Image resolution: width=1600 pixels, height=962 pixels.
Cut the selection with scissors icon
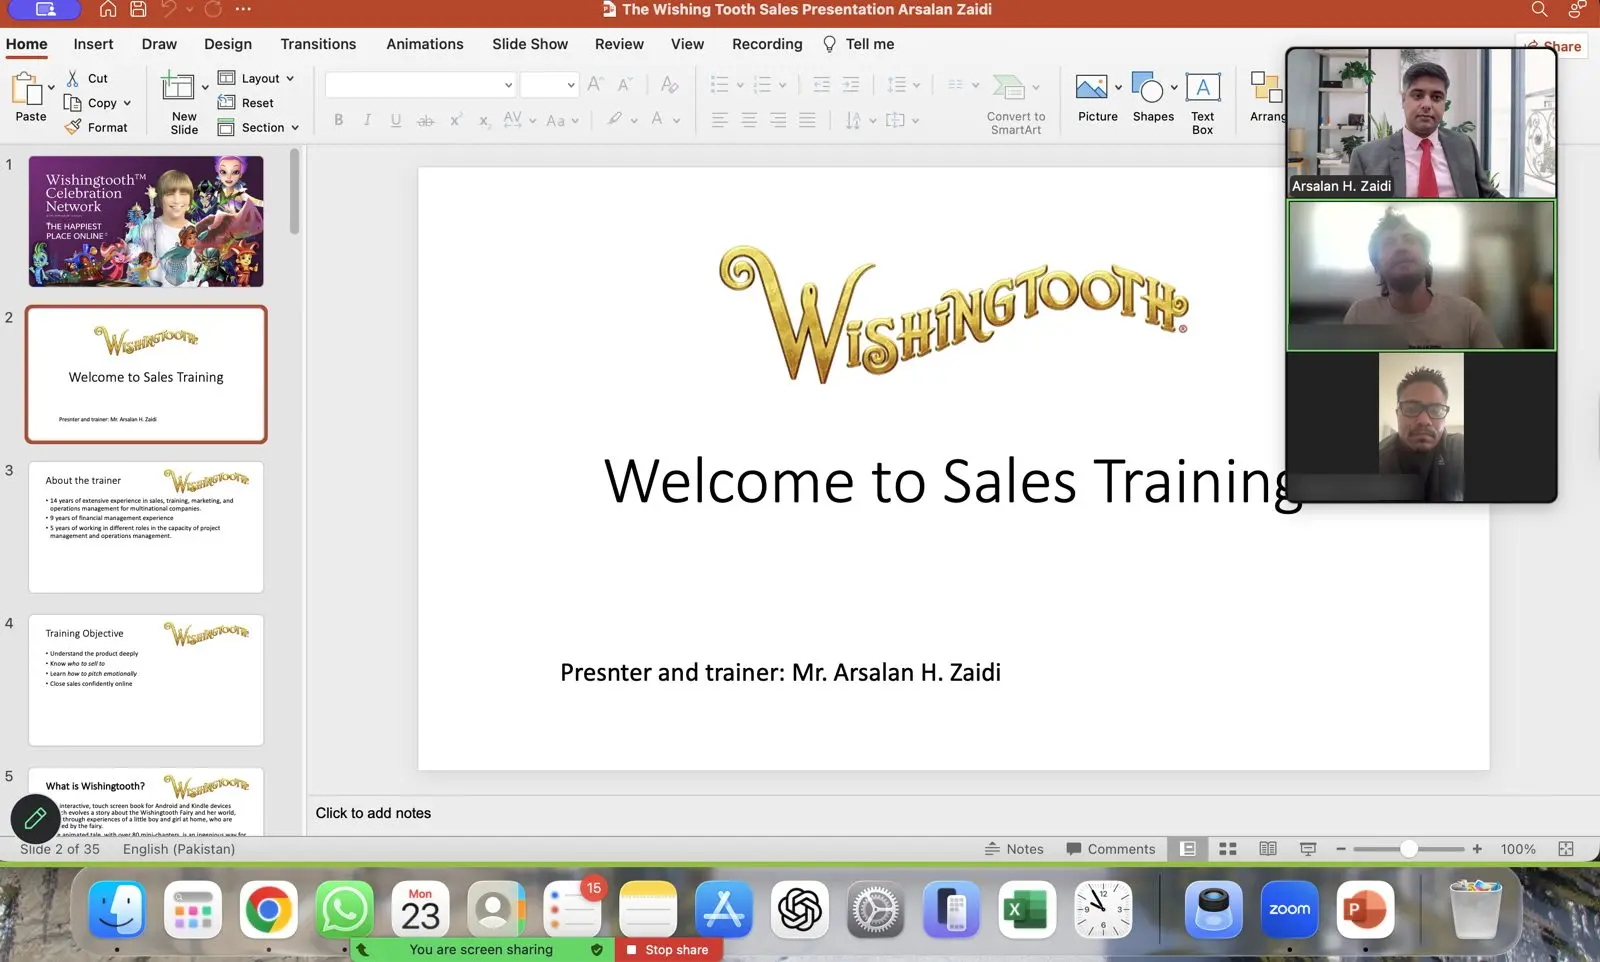pos(73,78)
